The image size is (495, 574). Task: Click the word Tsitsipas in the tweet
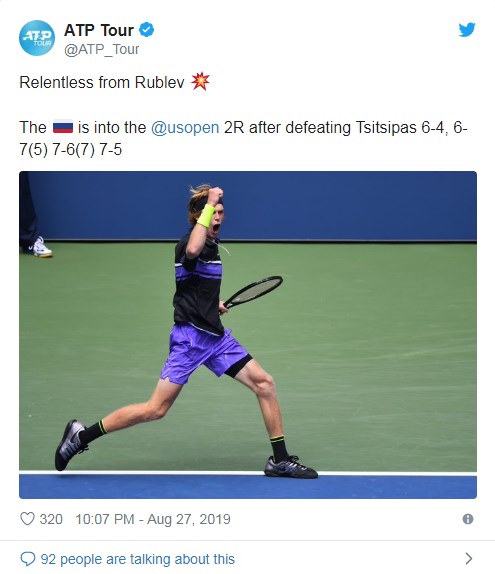(x=386, y=128)
